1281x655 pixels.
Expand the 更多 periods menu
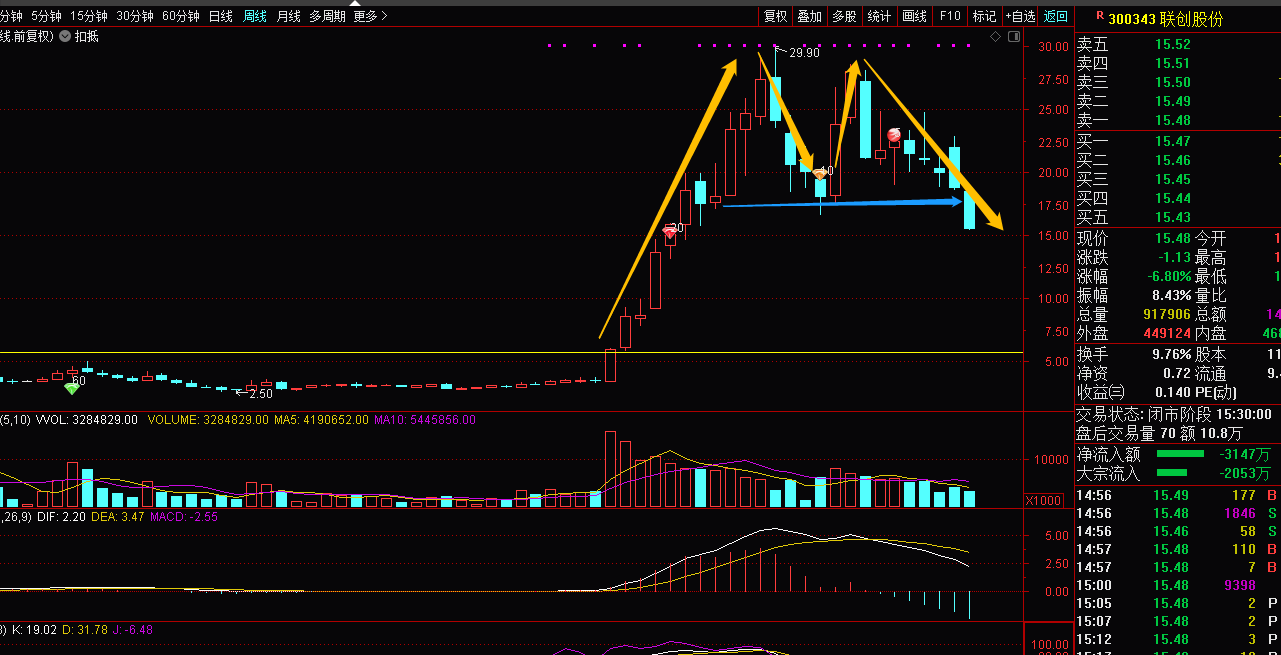pos(369,16)
